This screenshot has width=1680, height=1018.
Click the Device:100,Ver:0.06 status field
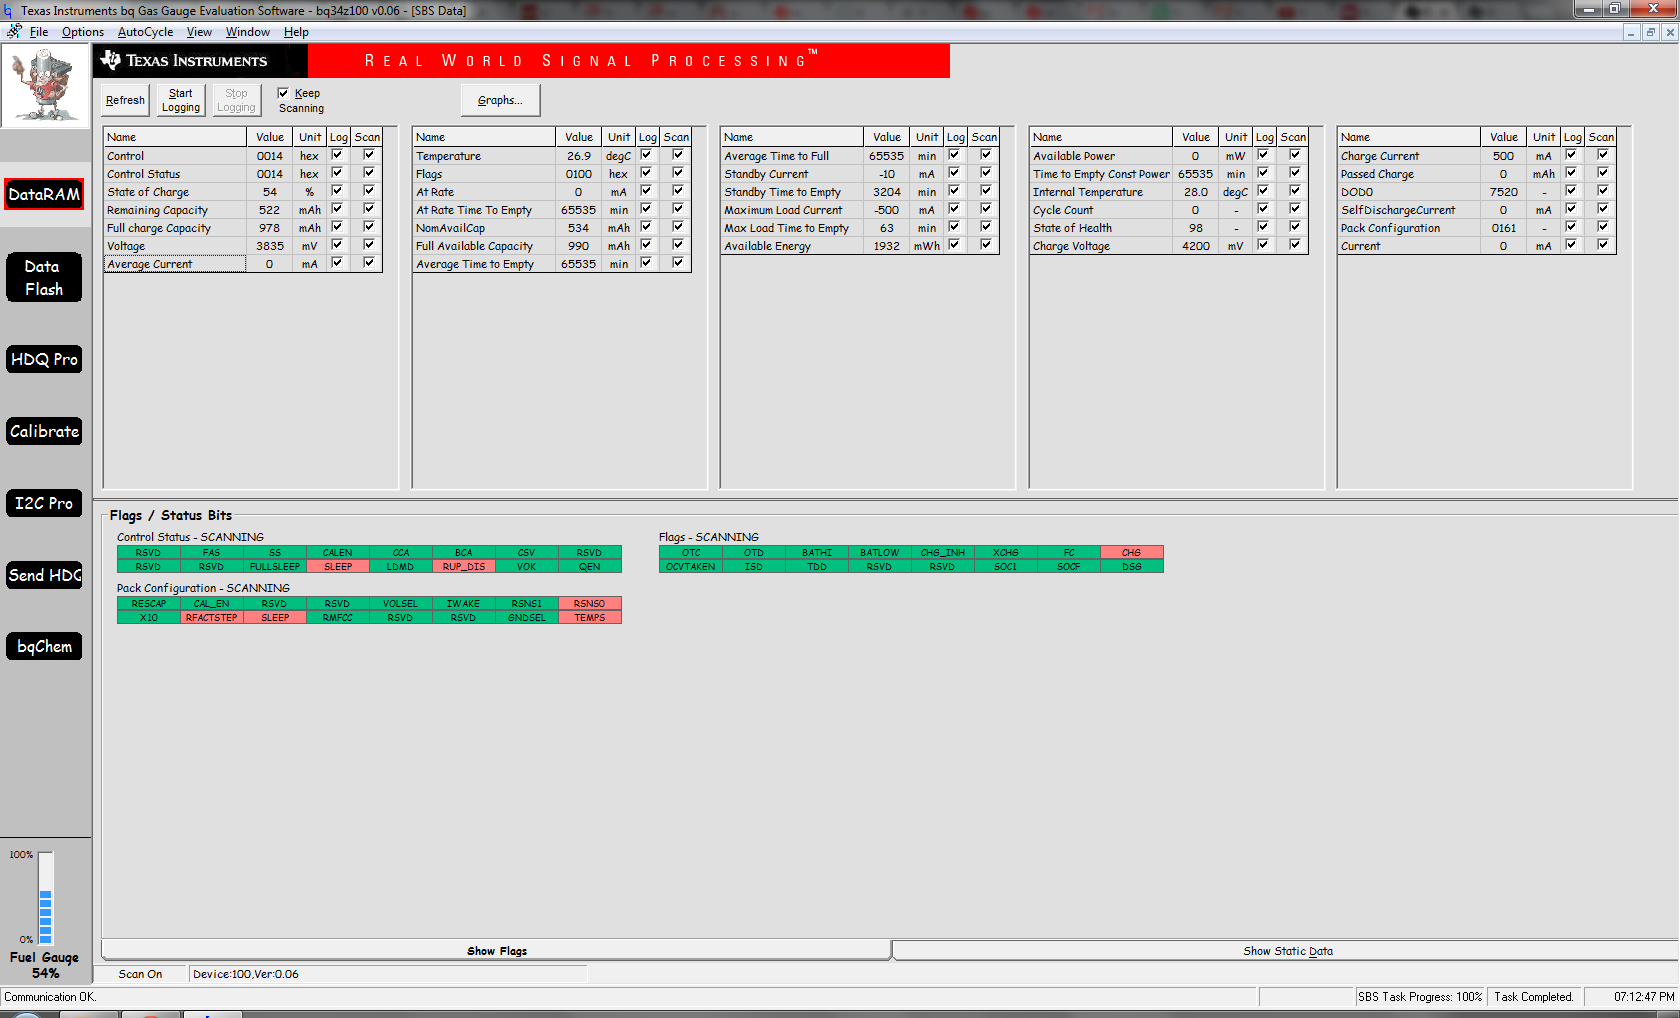point(388,974)
